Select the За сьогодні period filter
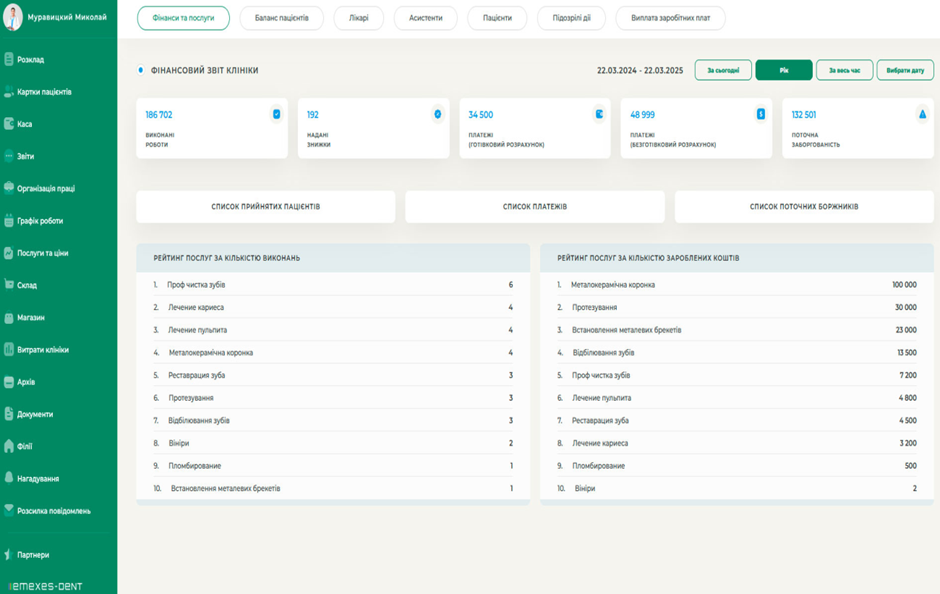Viewport: 940px width, 594px height. click(x=723, y=71)
